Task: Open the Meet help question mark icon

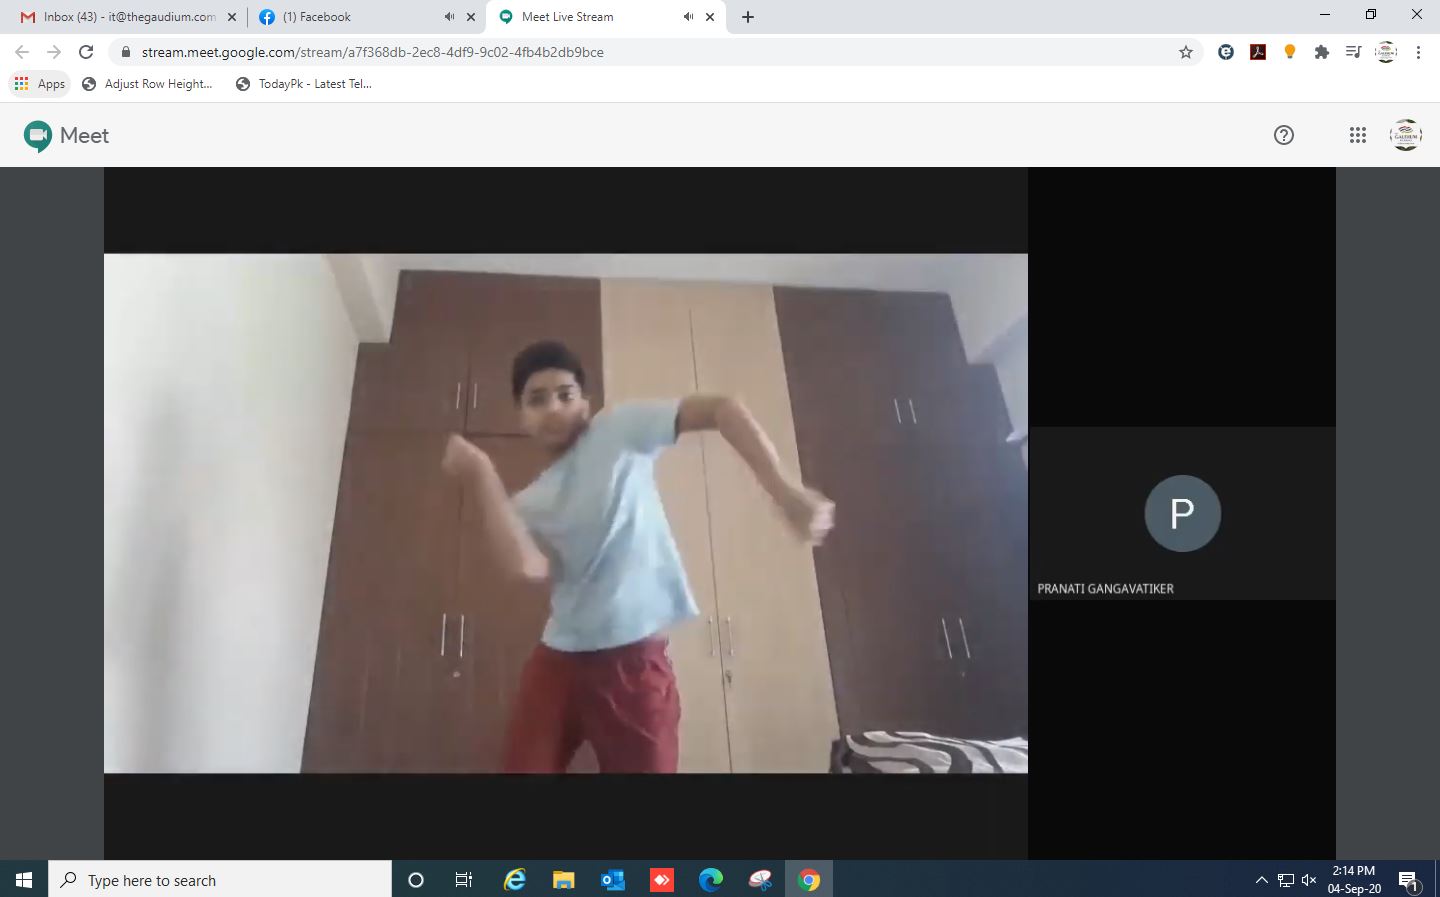Action: (x=1284, y=135)
